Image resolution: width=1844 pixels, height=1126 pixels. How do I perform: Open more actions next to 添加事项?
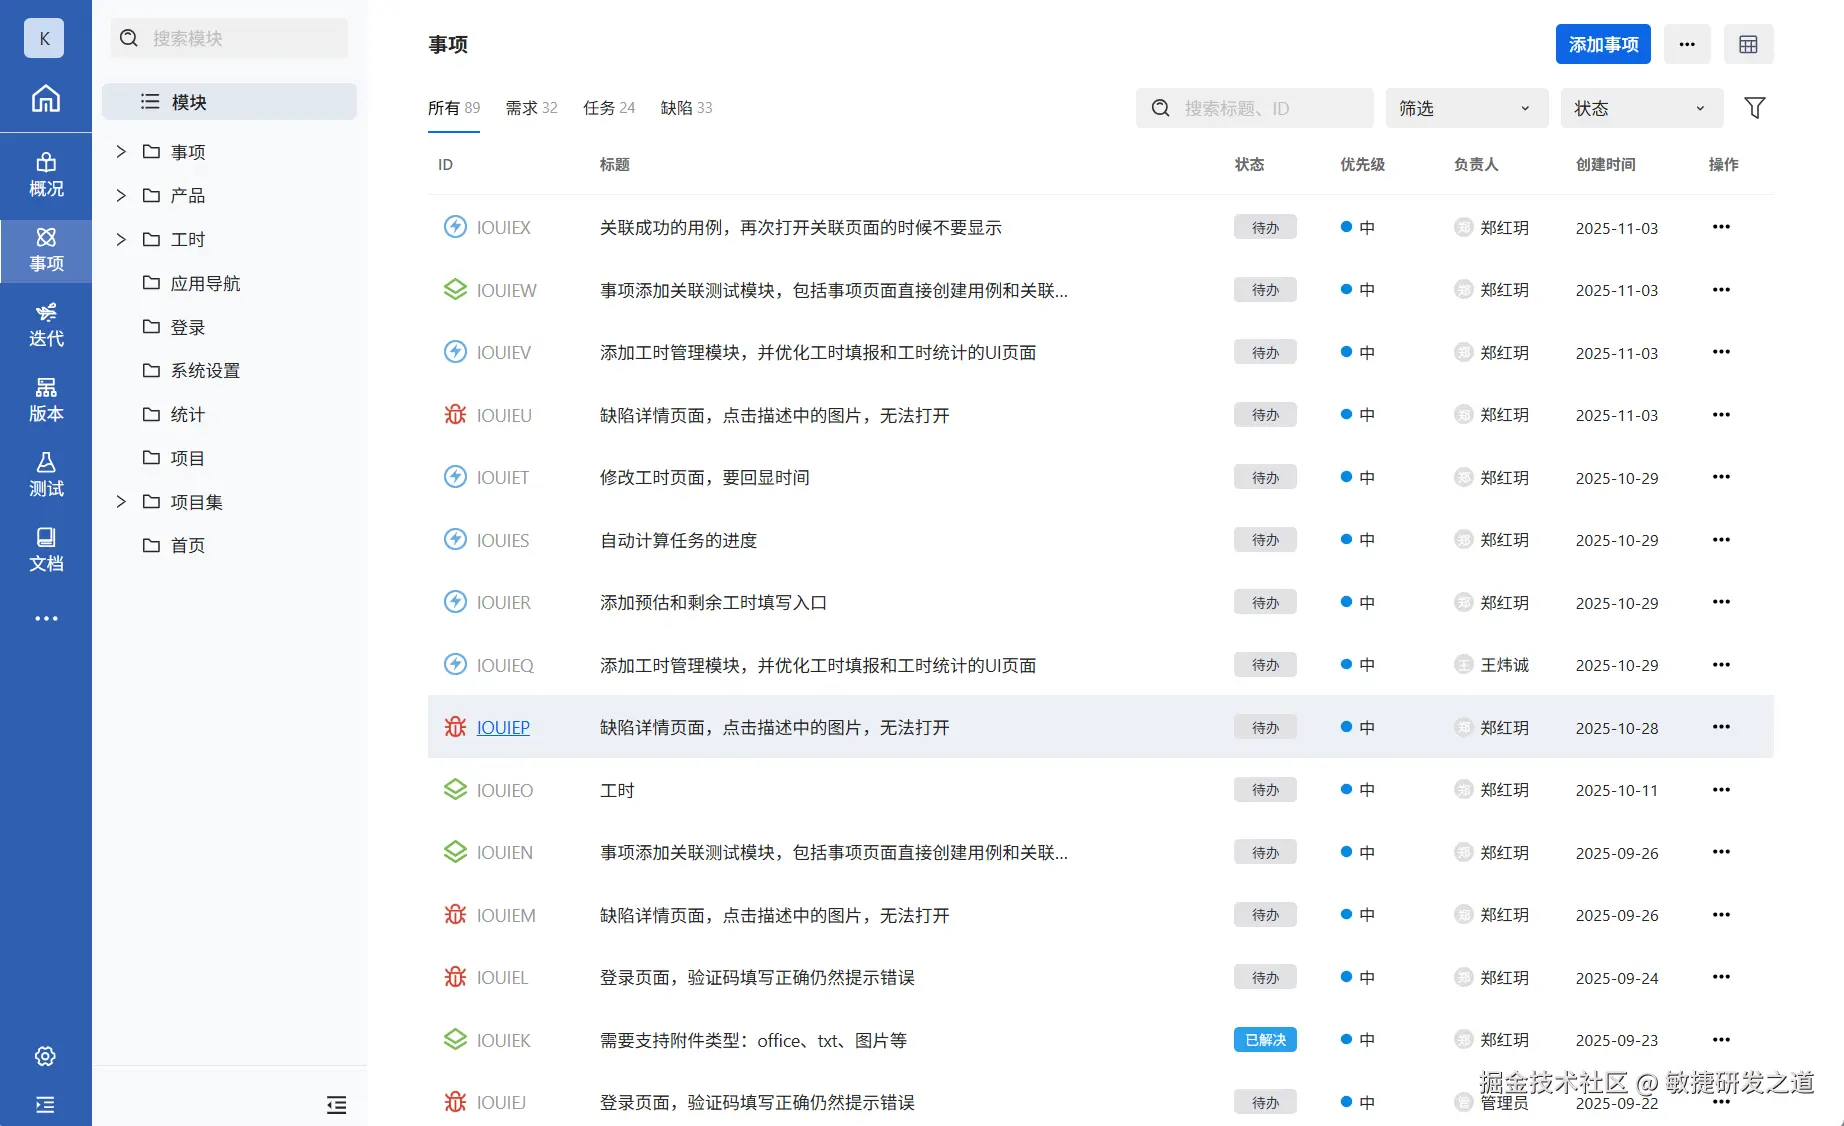(x=1687, y=44)
